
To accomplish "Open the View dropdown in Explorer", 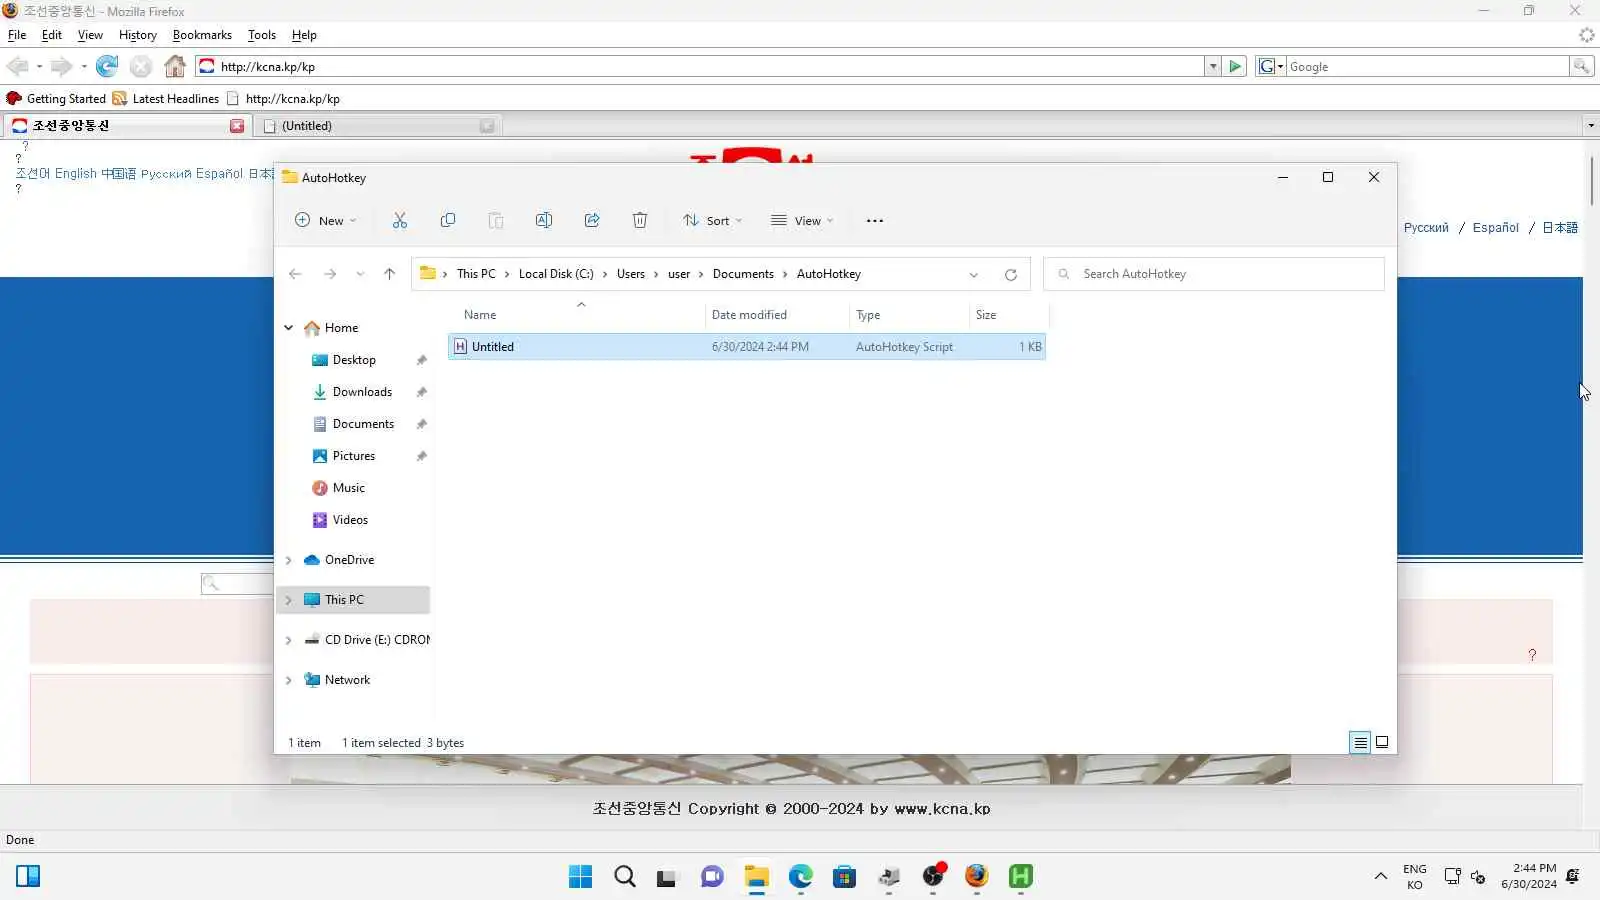I will 802,221.
